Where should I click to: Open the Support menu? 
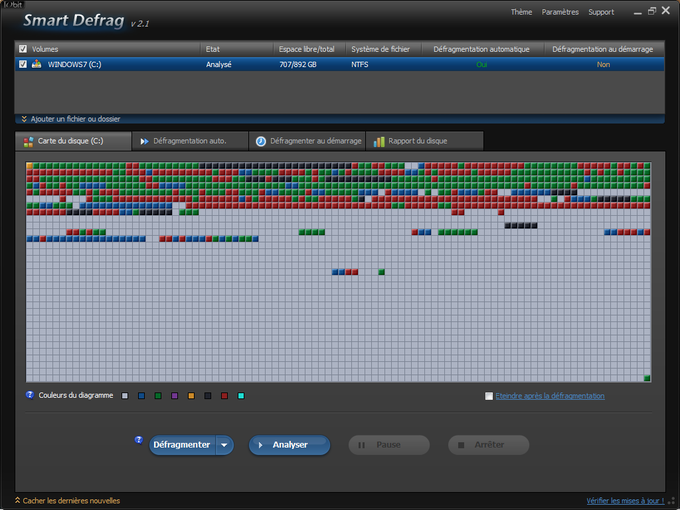pos(601,12)
